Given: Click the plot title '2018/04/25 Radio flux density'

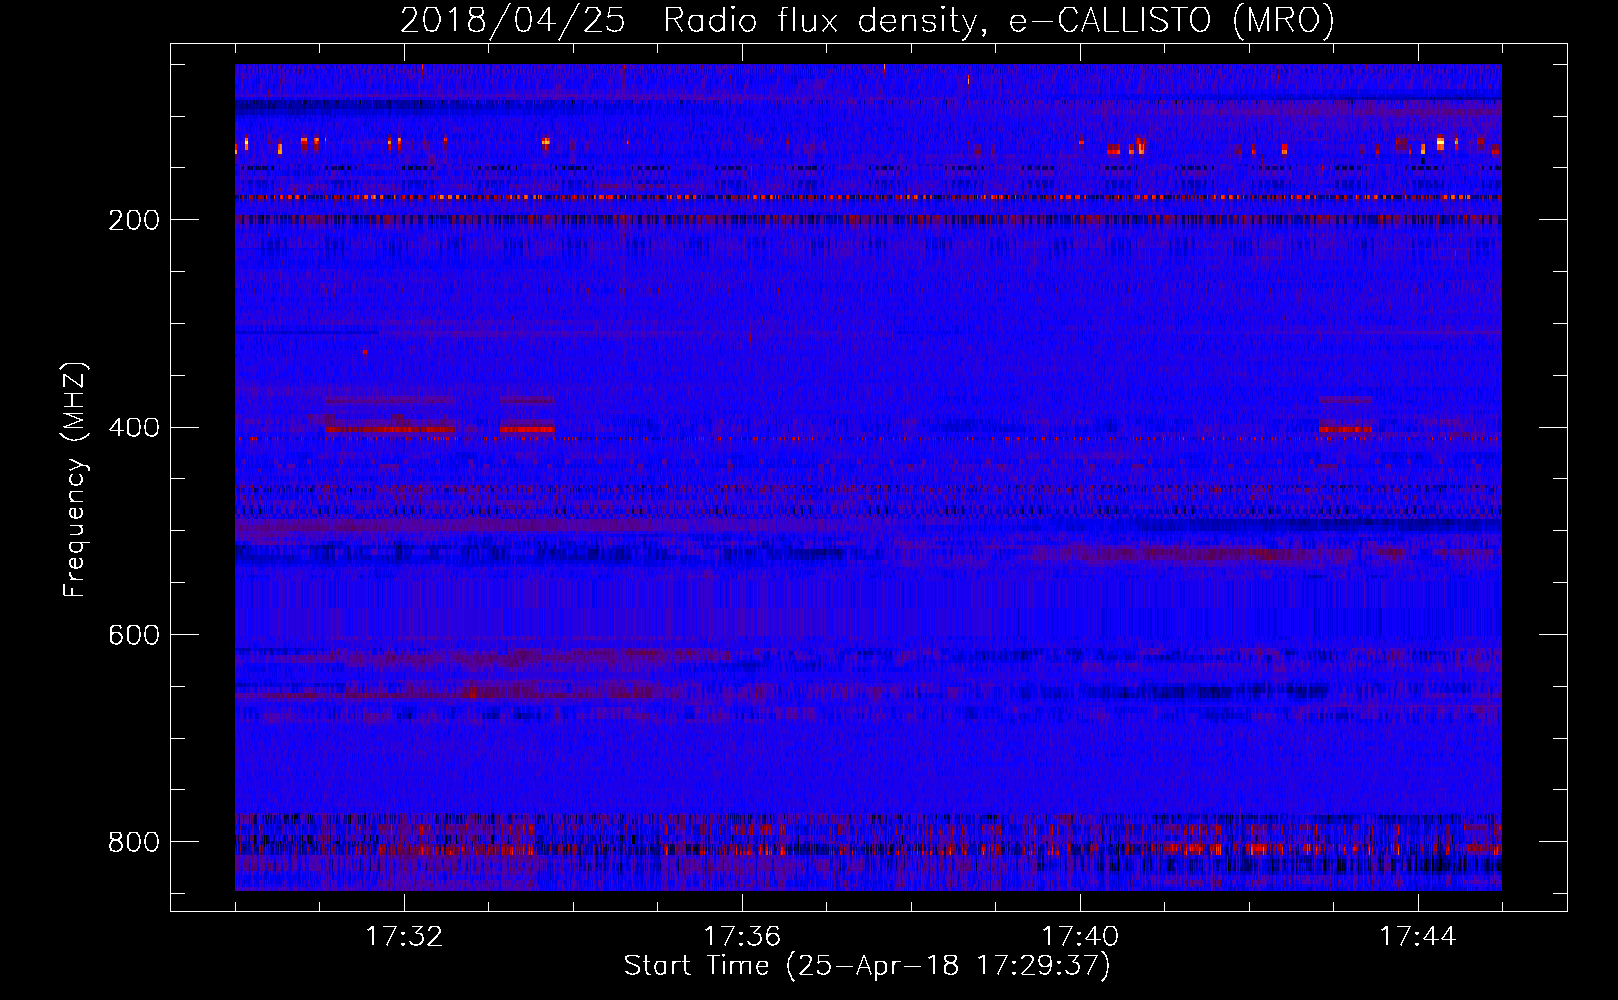Looking at the screenshot, I should [867, 21].
